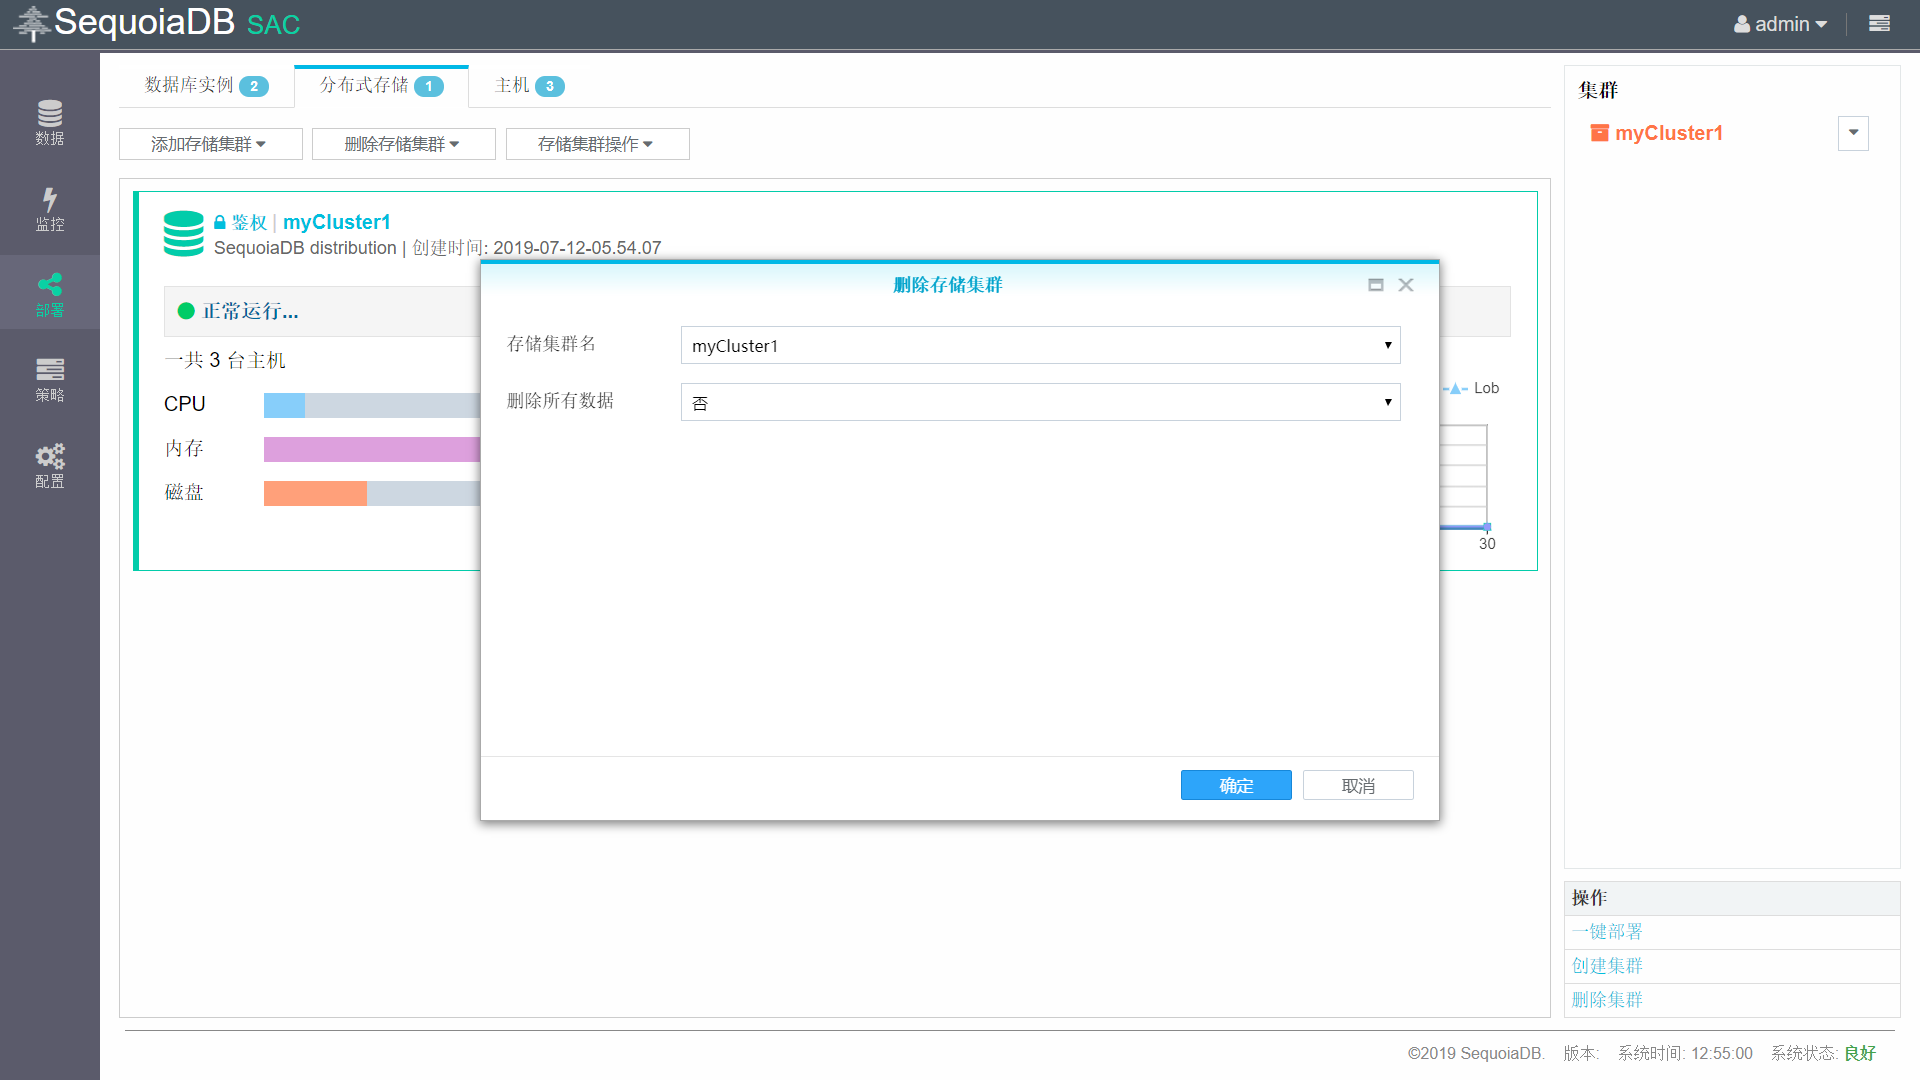The width and height of the screenshot is (1920, 1080).
Task: Click the 一键部署 operation link
Action: pyautogui.click(x=1606, y=932)
